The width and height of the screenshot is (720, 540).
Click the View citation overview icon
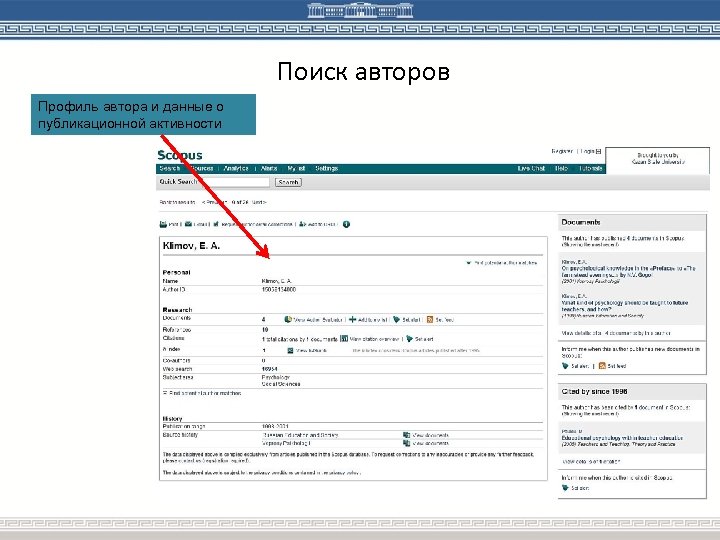pyautogui.click(x=344, y=339)
